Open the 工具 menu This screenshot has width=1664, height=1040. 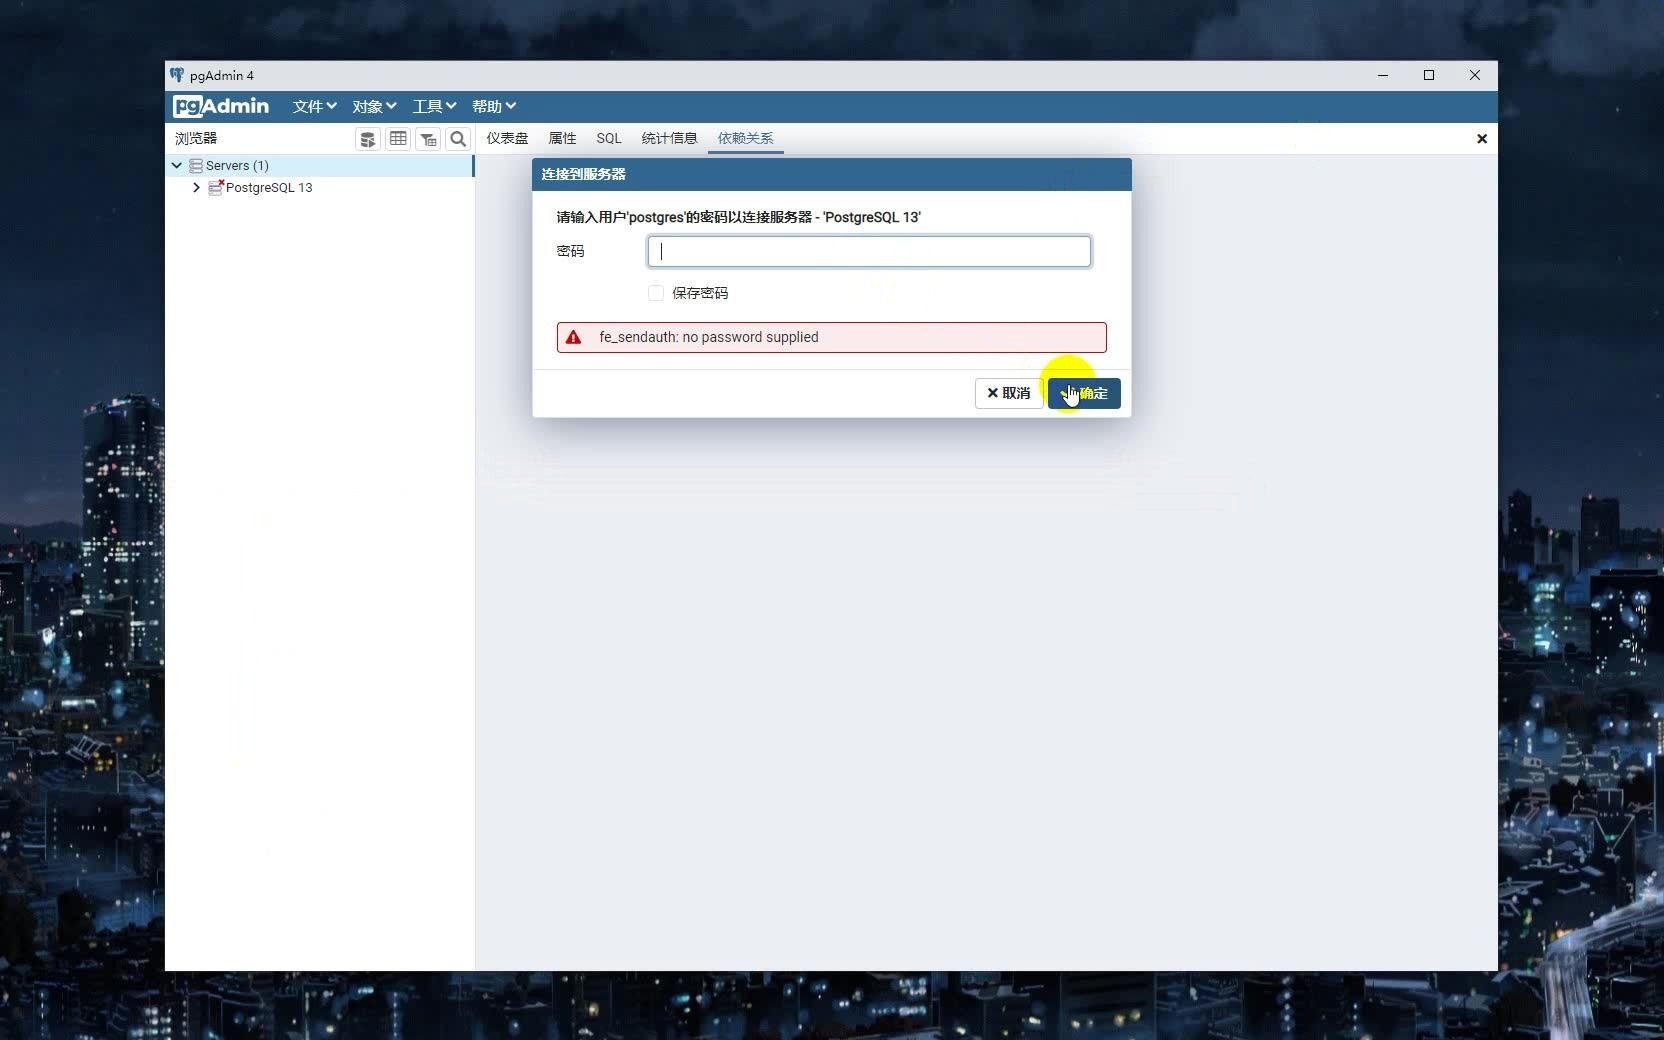click(x=434, y=106)
